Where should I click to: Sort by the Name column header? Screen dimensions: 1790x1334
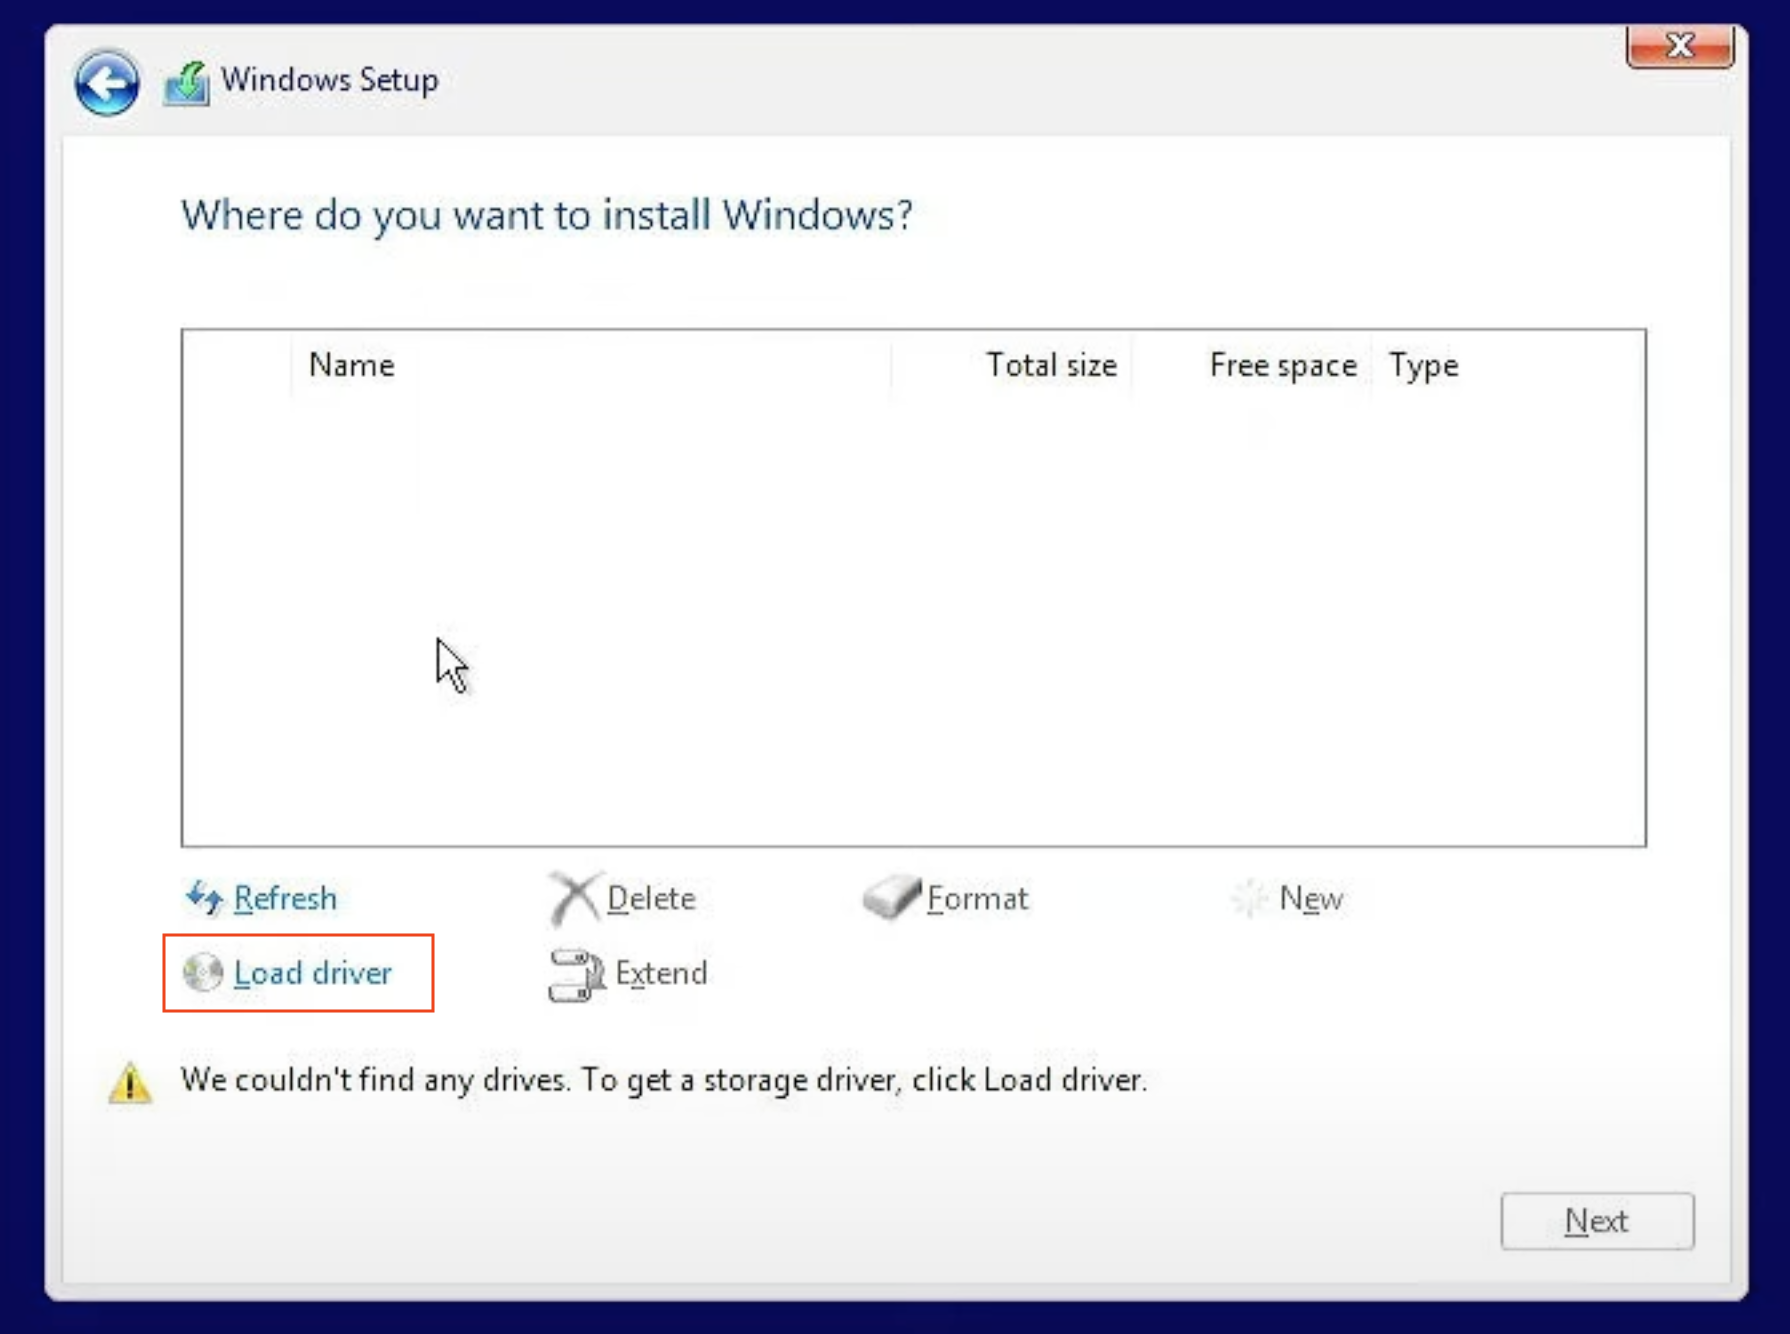(352, 365)
